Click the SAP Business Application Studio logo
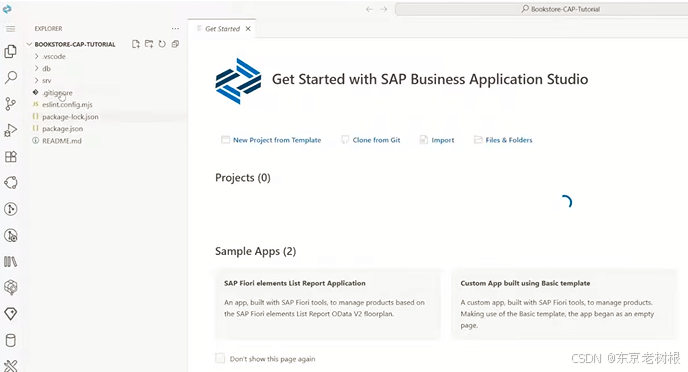The width and height of the screenshot is (688, 372). click(x=238, y=81)
